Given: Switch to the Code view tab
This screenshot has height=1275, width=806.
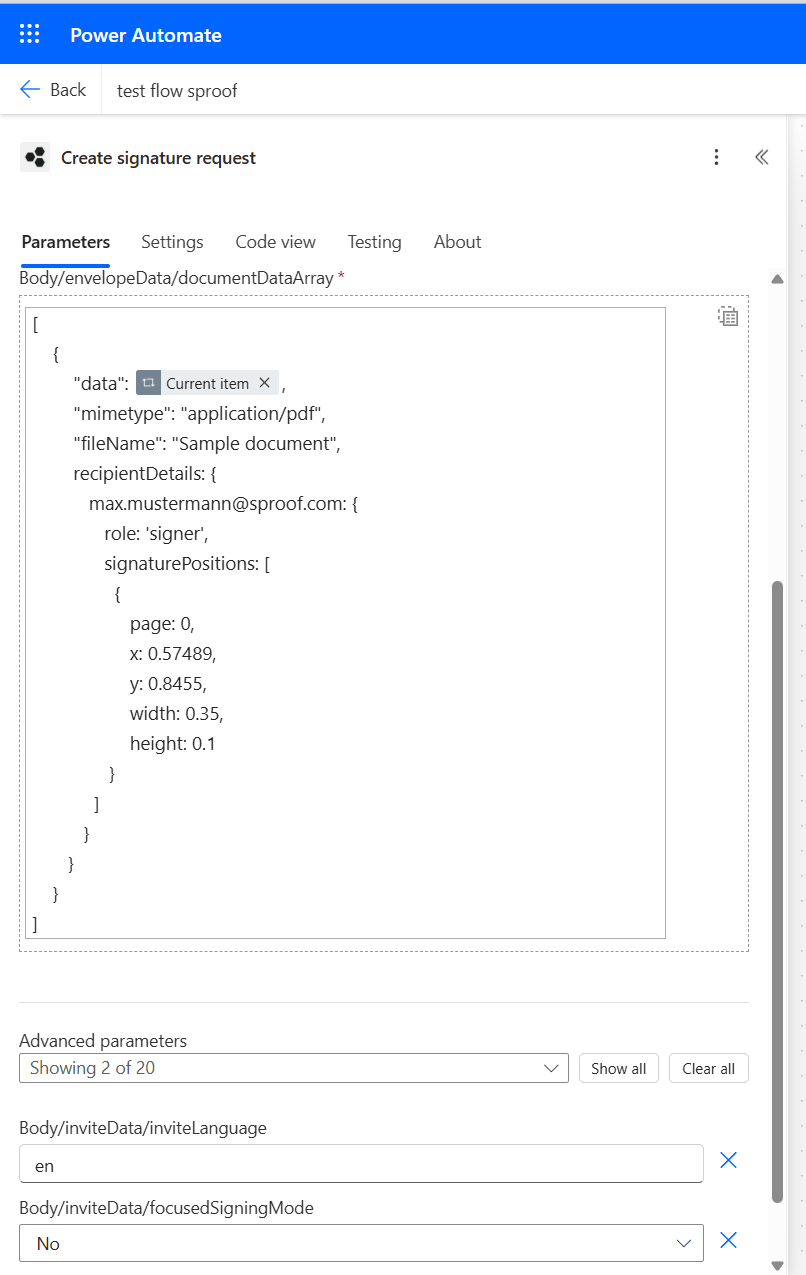Looking at the screenshot, I should point(275,242).
